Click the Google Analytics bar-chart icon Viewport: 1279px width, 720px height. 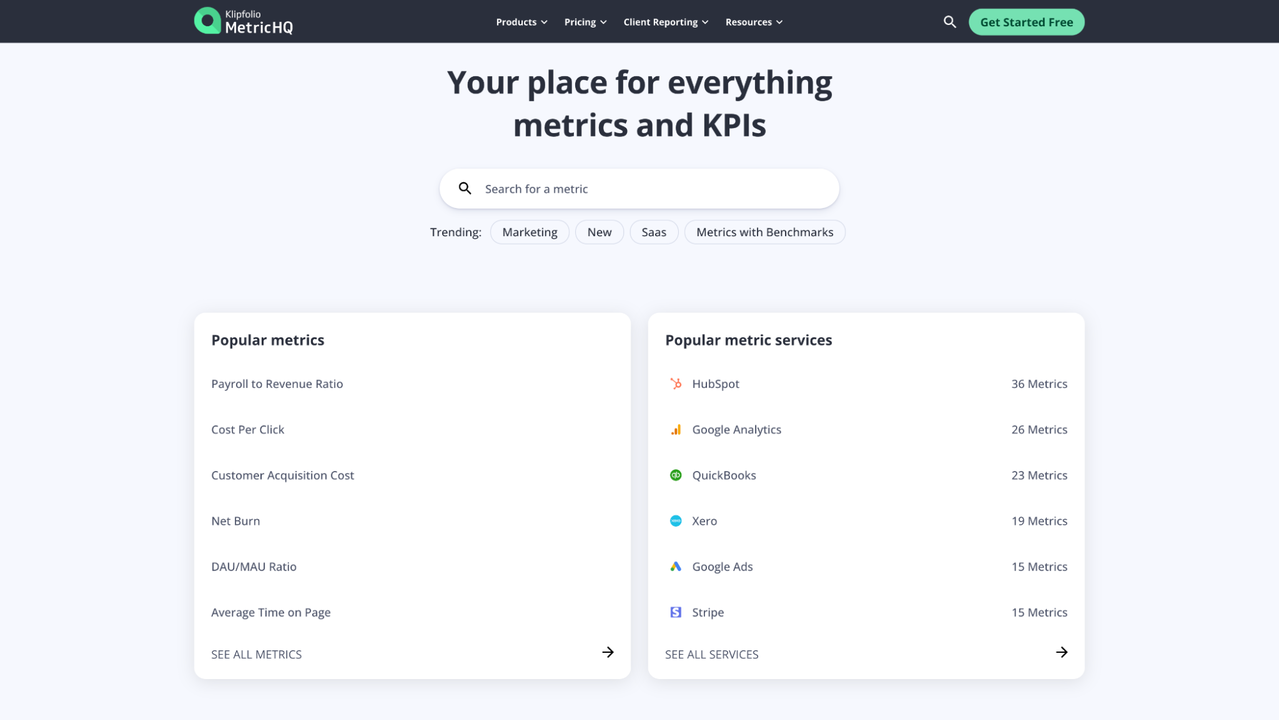(x=676, y=430)
